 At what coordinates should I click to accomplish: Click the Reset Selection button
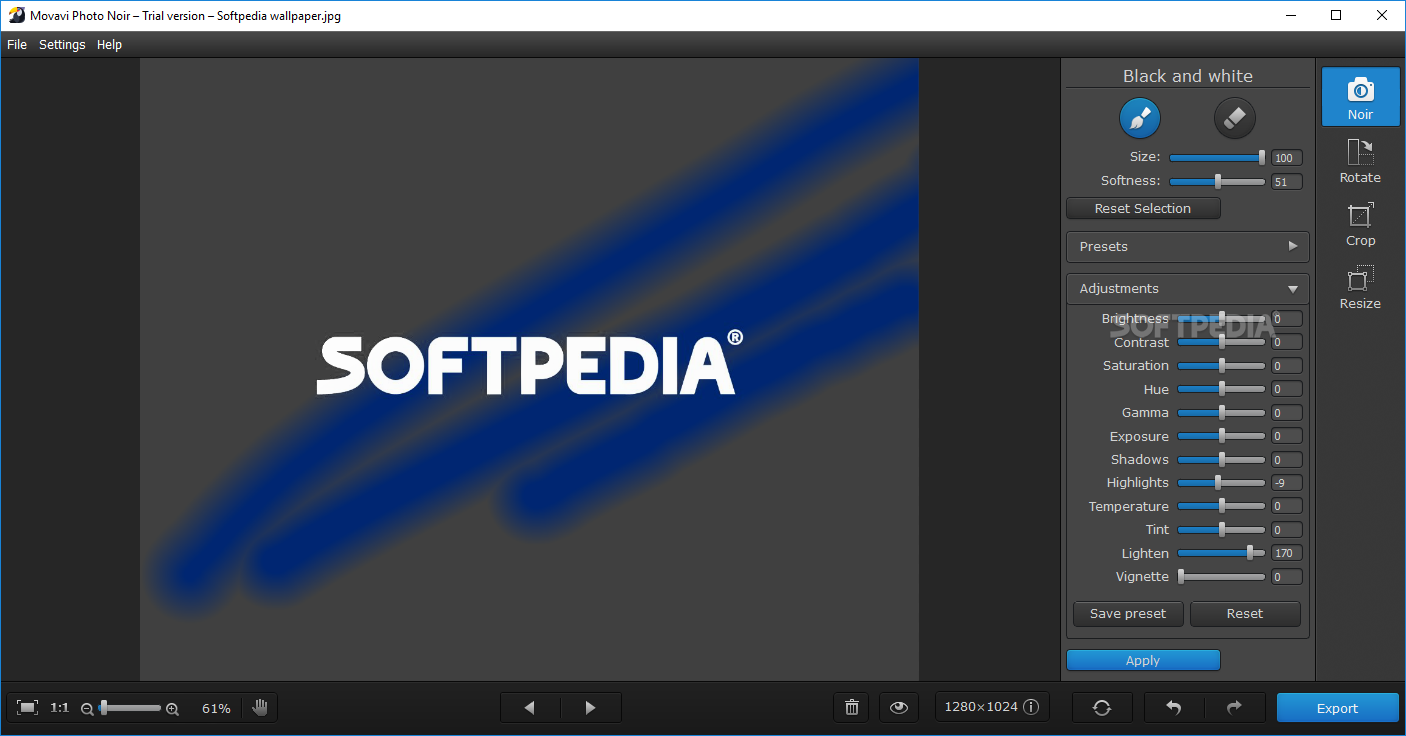(1143, 208)
